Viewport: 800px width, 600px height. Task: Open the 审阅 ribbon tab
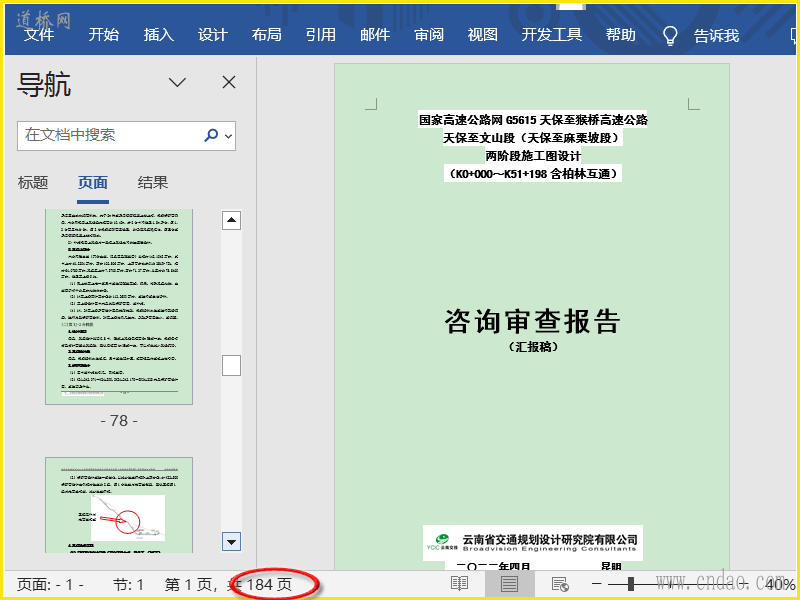(x=429, y=35)
